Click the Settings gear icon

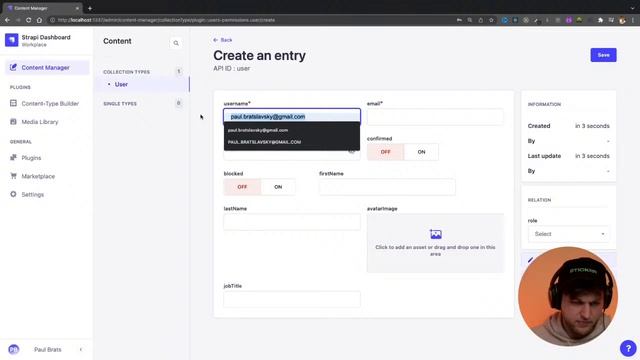13,194
